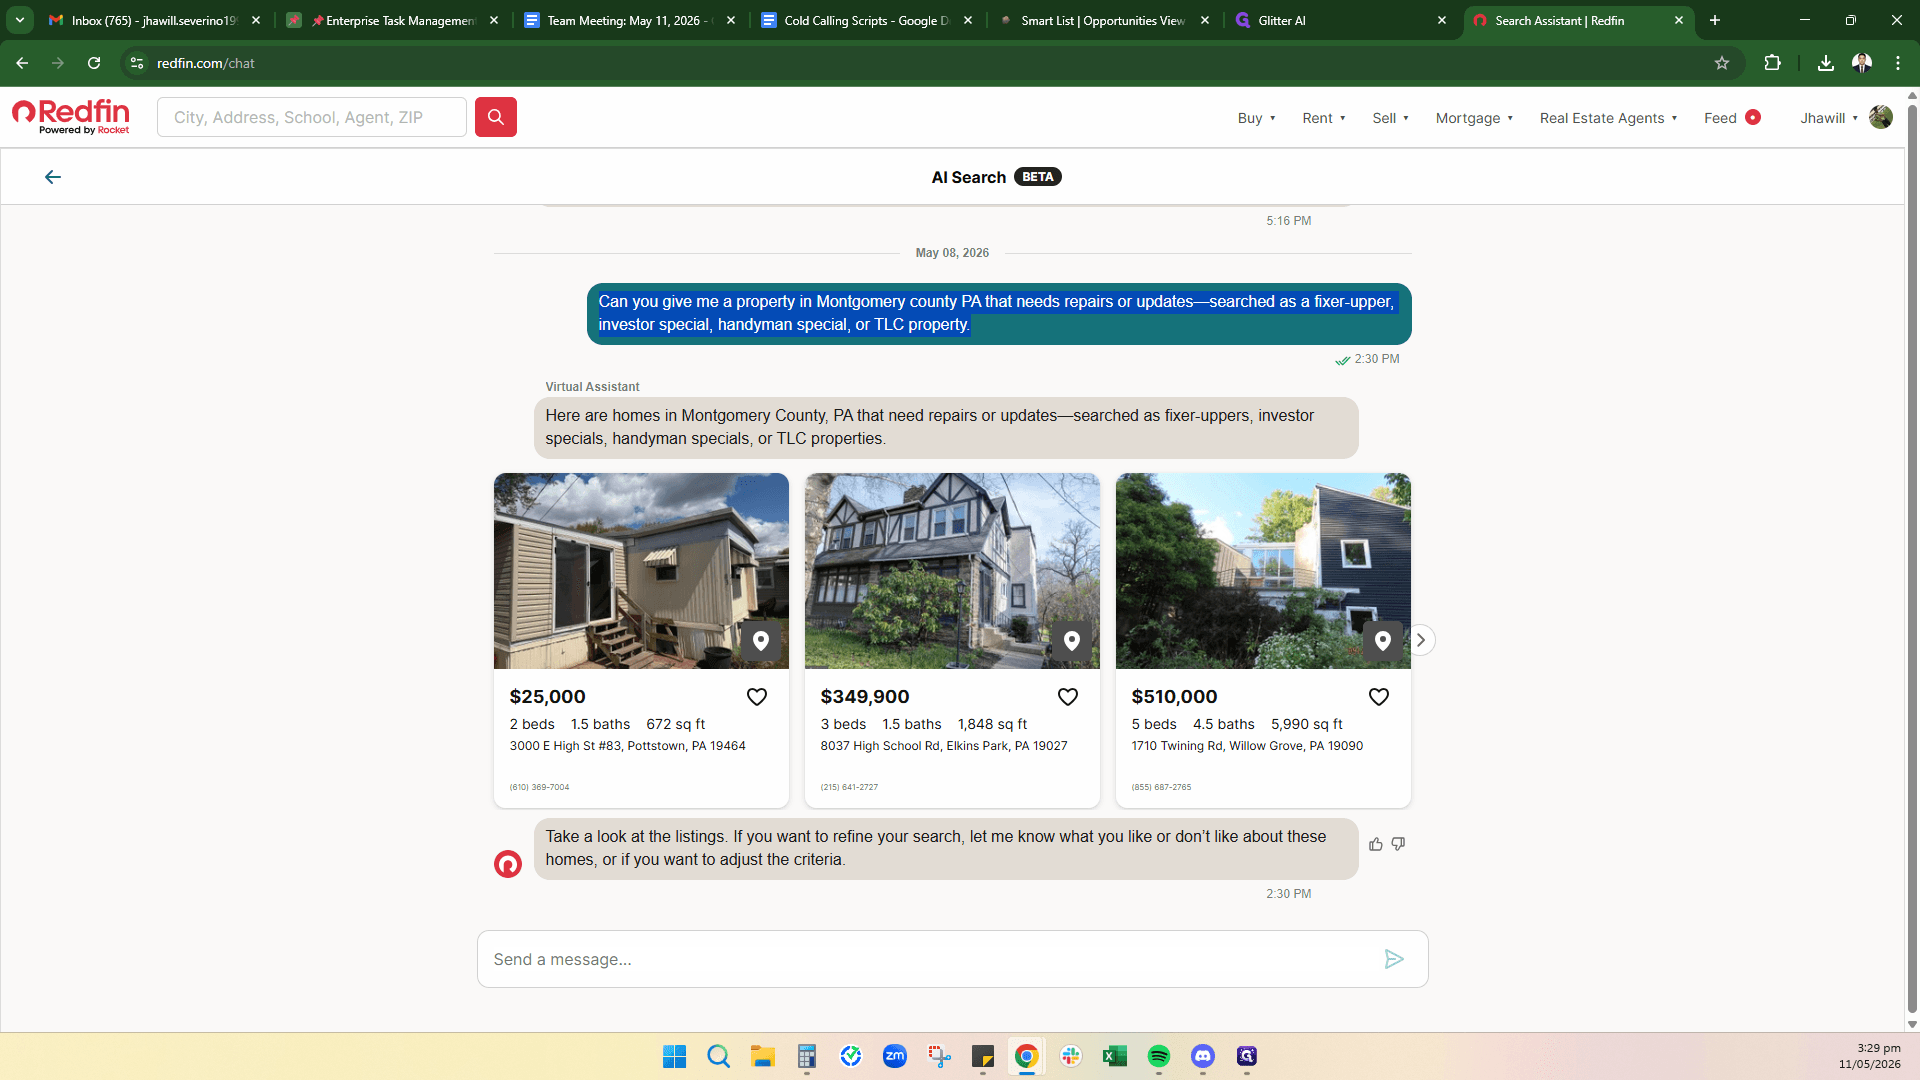Show map pin for $25,000 home
The image size is (1920, 1080).
tap(761, 641)
